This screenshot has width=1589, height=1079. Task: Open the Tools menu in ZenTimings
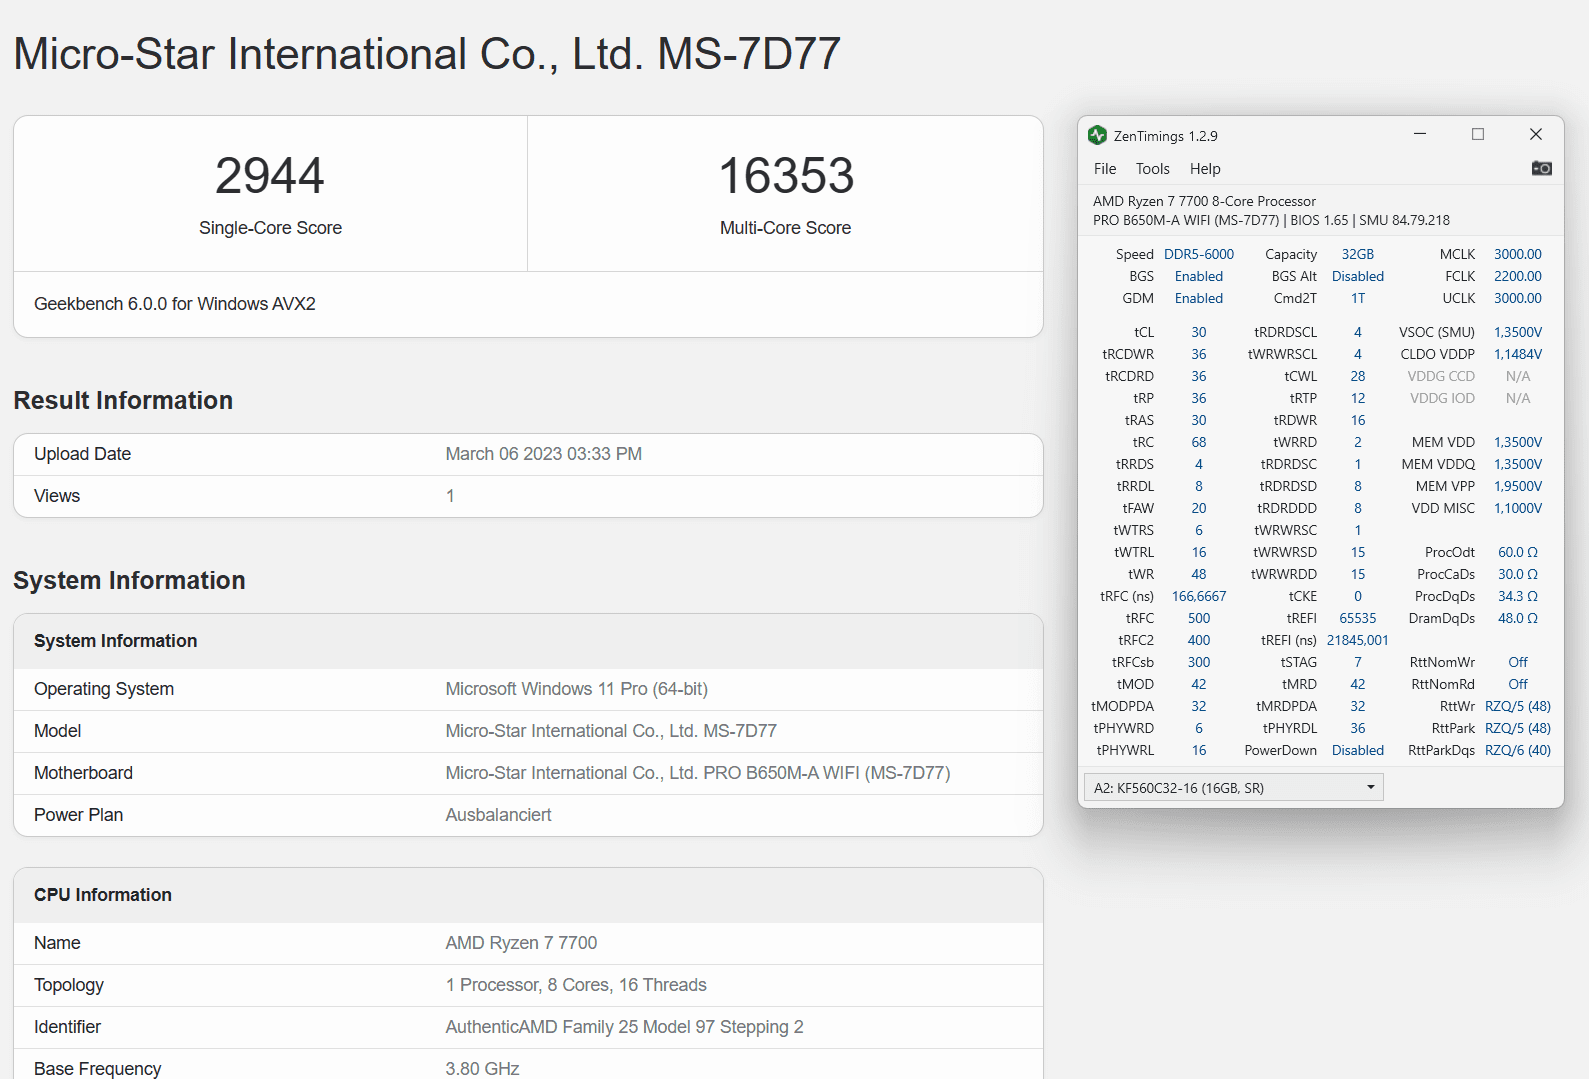click(1152, 169)
